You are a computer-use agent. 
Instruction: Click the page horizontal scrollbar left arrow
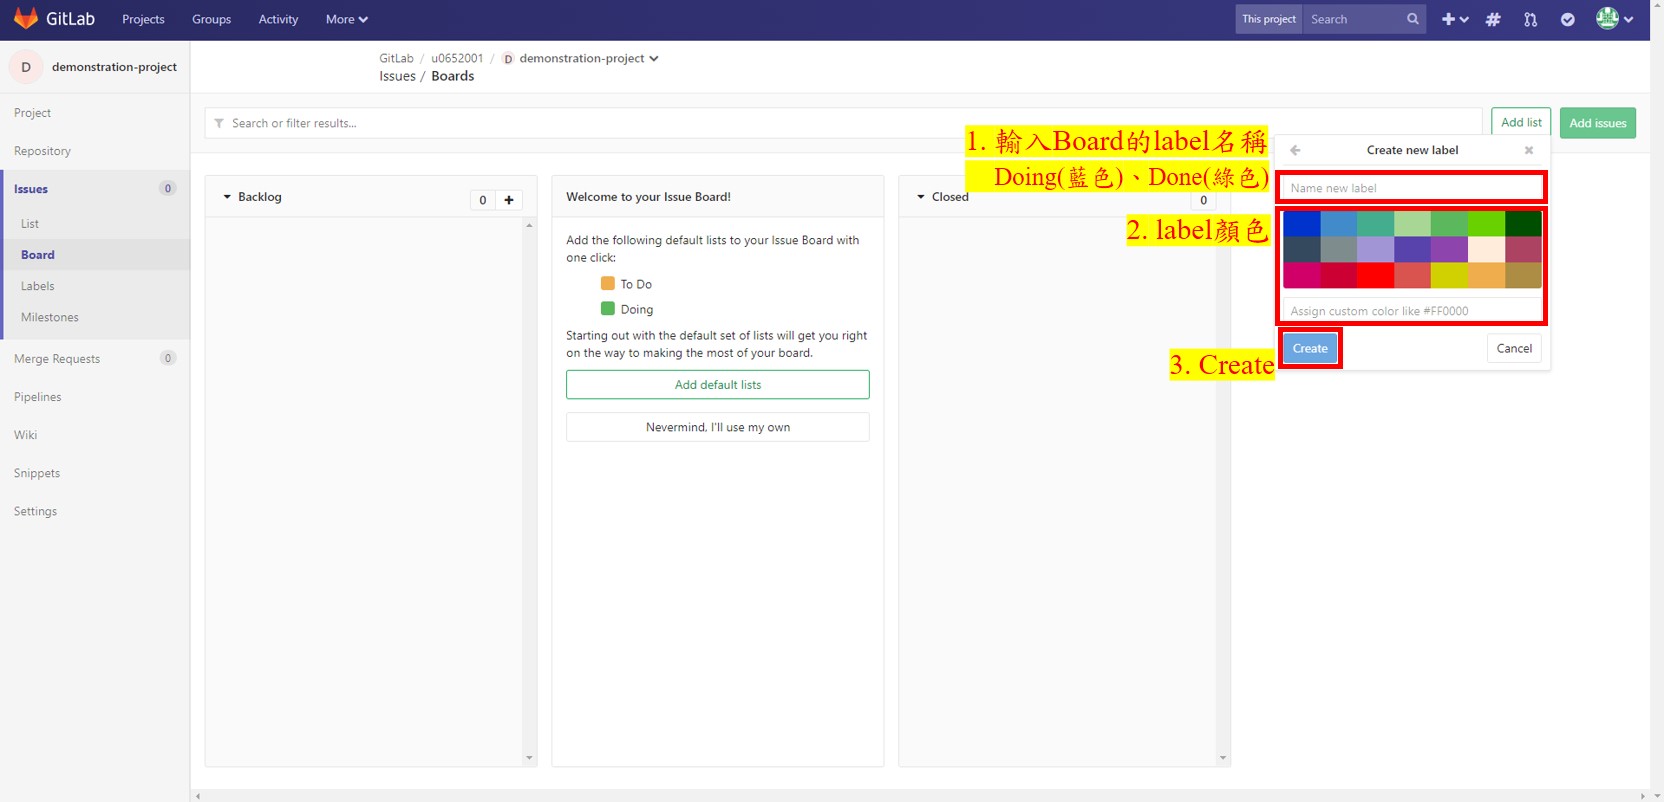click(x=198, y=796)
